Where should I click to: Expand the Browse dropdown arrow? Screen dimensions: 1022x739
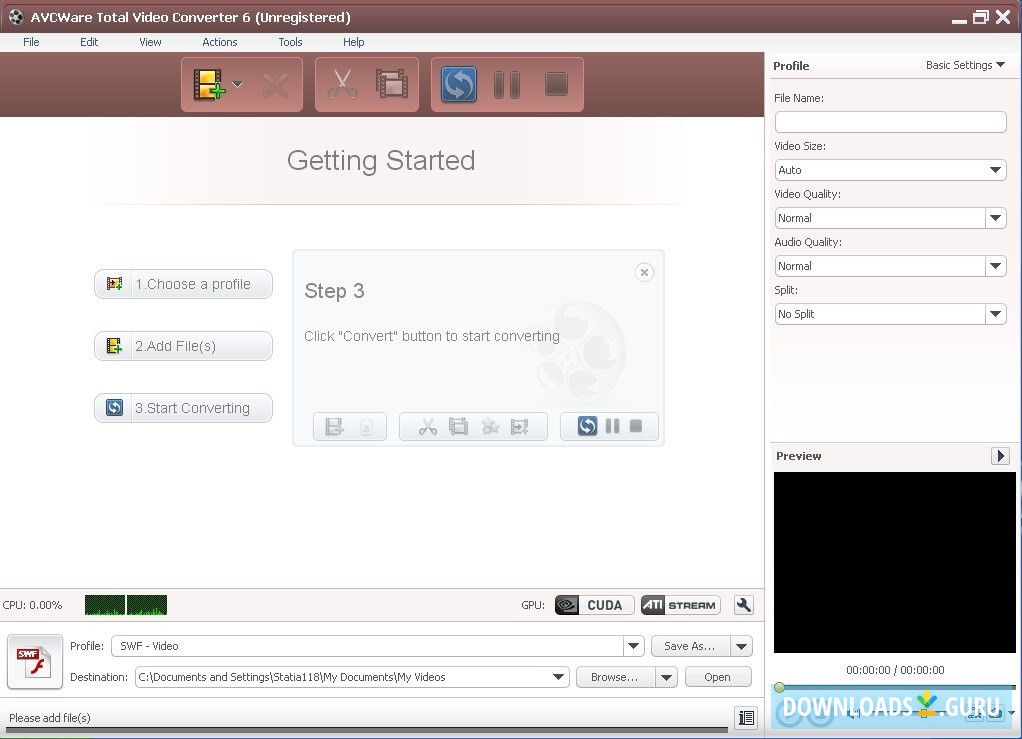click(x=666, y=677)
